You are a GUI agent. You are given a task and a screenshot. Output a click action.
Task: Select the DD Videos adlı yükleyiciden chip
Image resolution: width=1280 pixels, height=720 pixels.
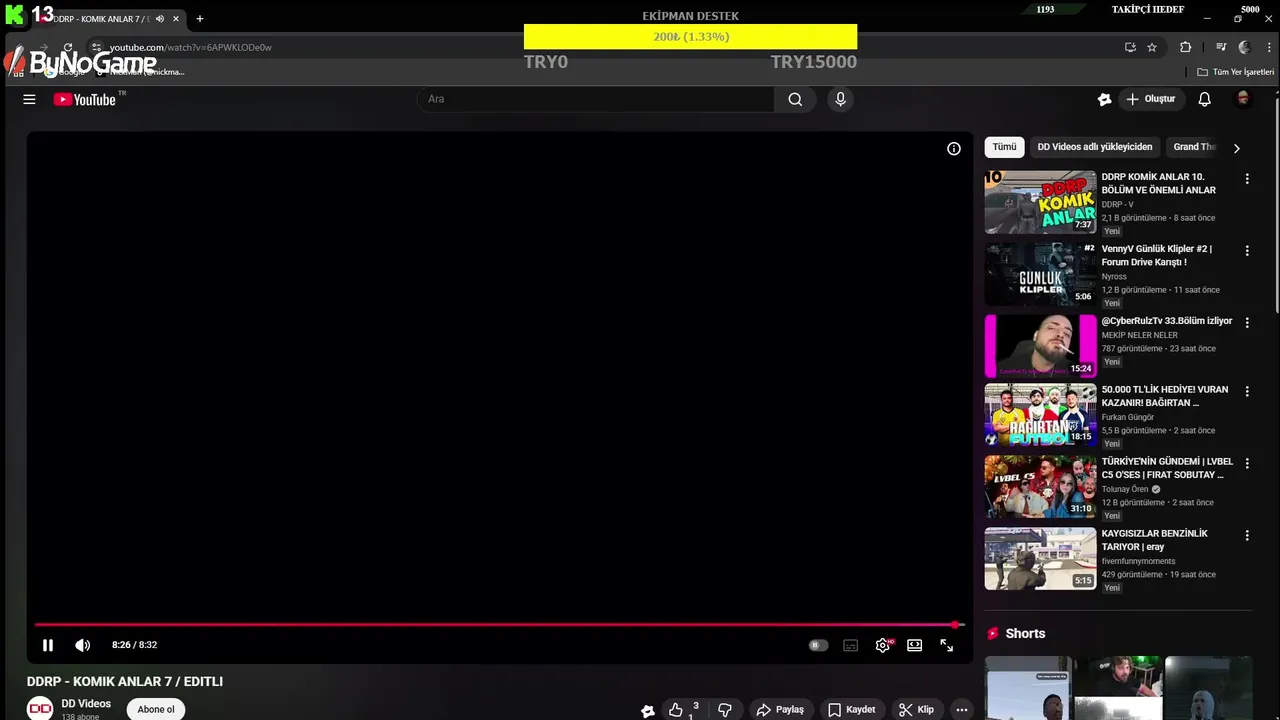coord(1094,147)
